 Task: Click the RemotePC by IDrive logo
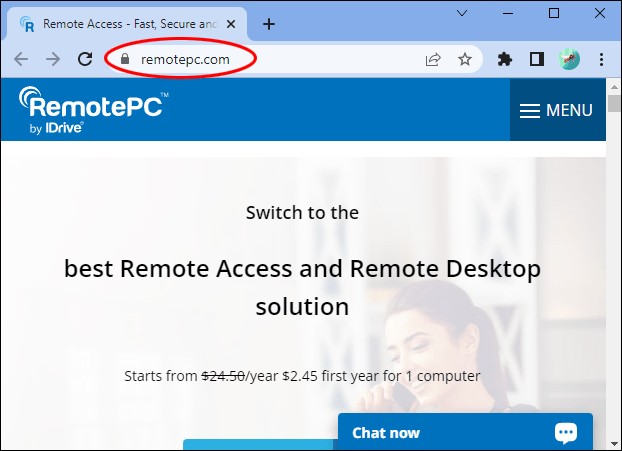(92, 110)
